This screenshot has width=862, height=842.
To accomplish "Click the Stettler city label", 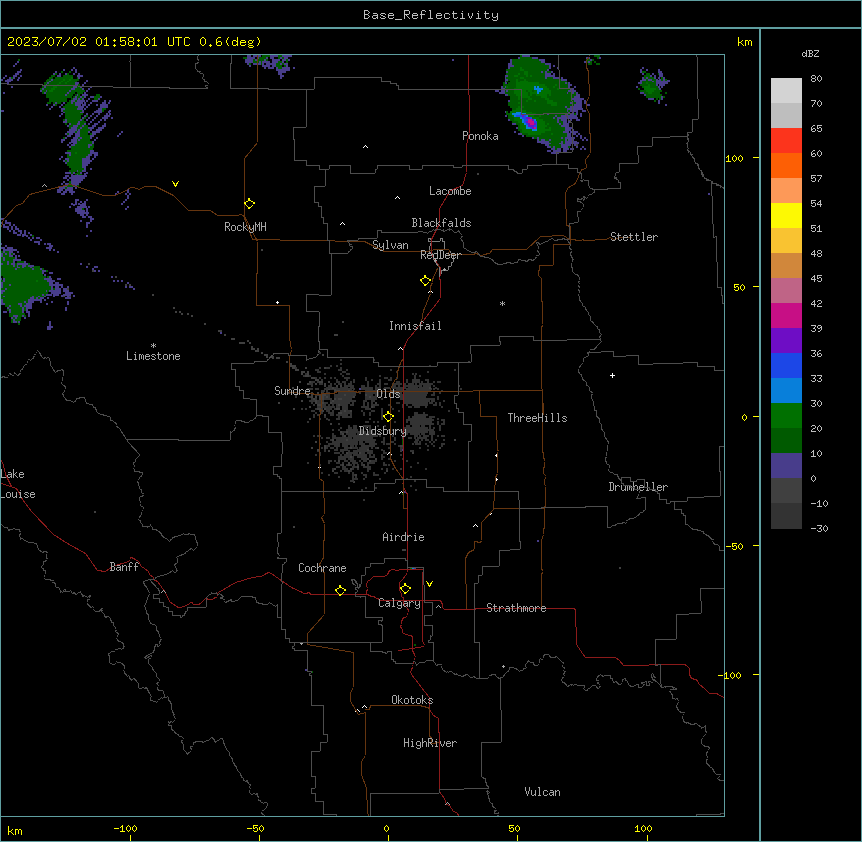I will tap(634, 237).
